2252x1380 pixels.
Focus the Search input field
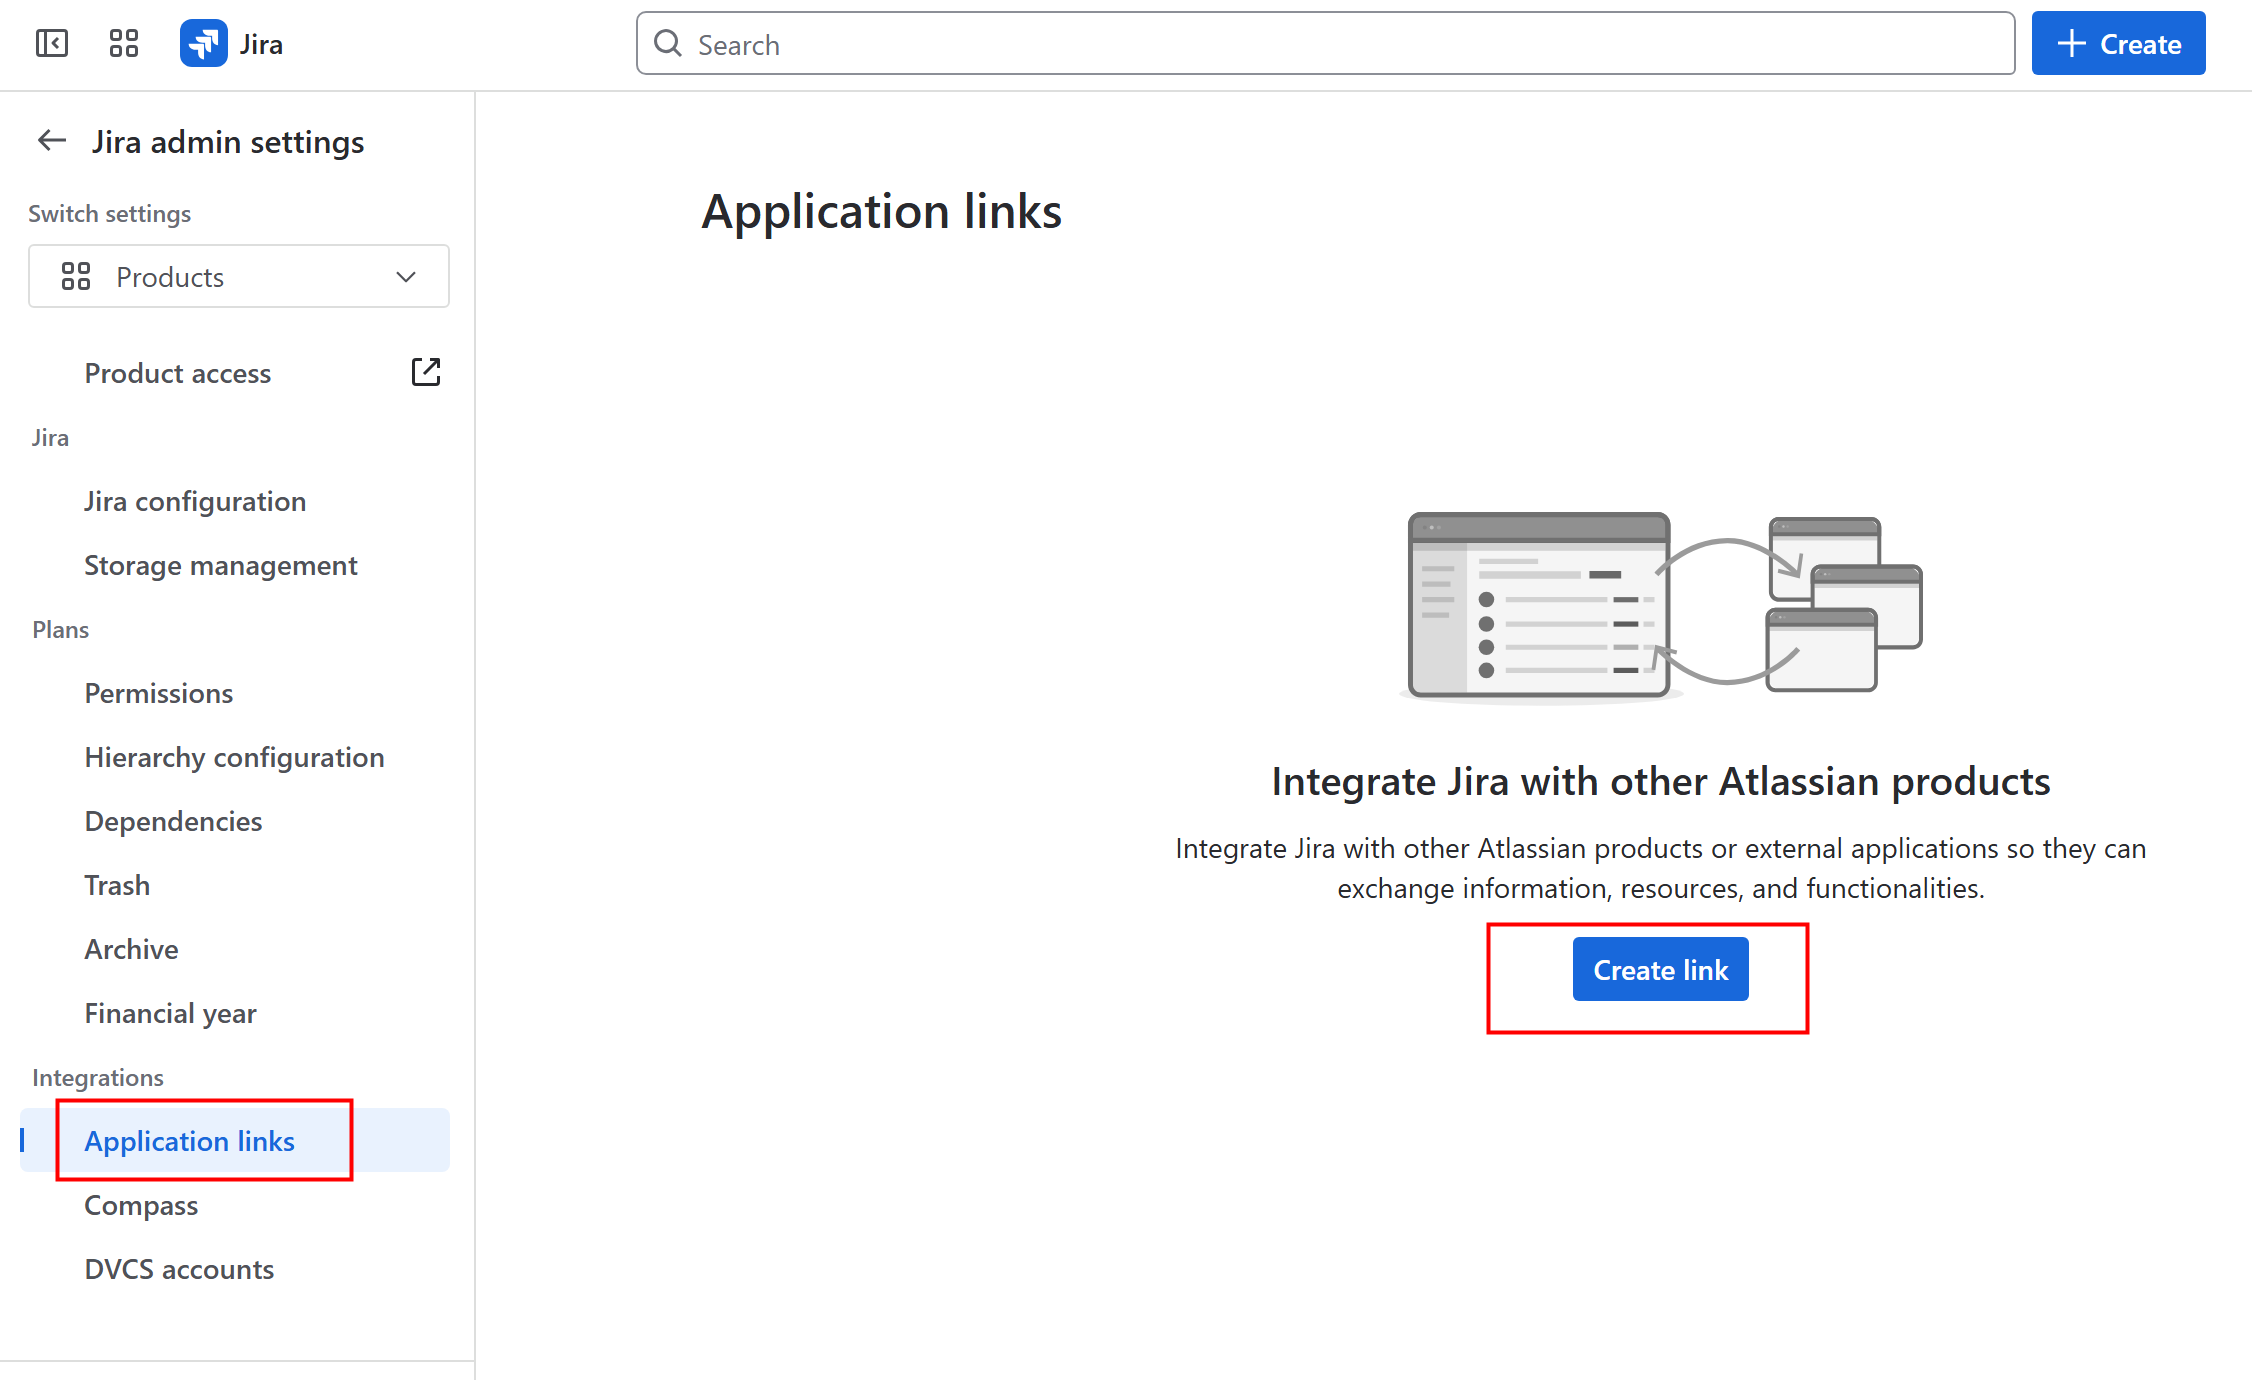1340,44
